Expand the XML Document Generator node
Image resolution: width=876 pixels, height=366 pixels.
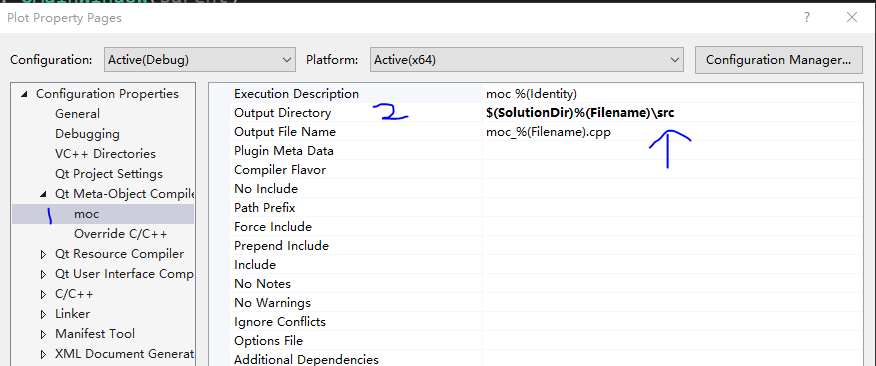pyautogui.click(x=44, y=354)
